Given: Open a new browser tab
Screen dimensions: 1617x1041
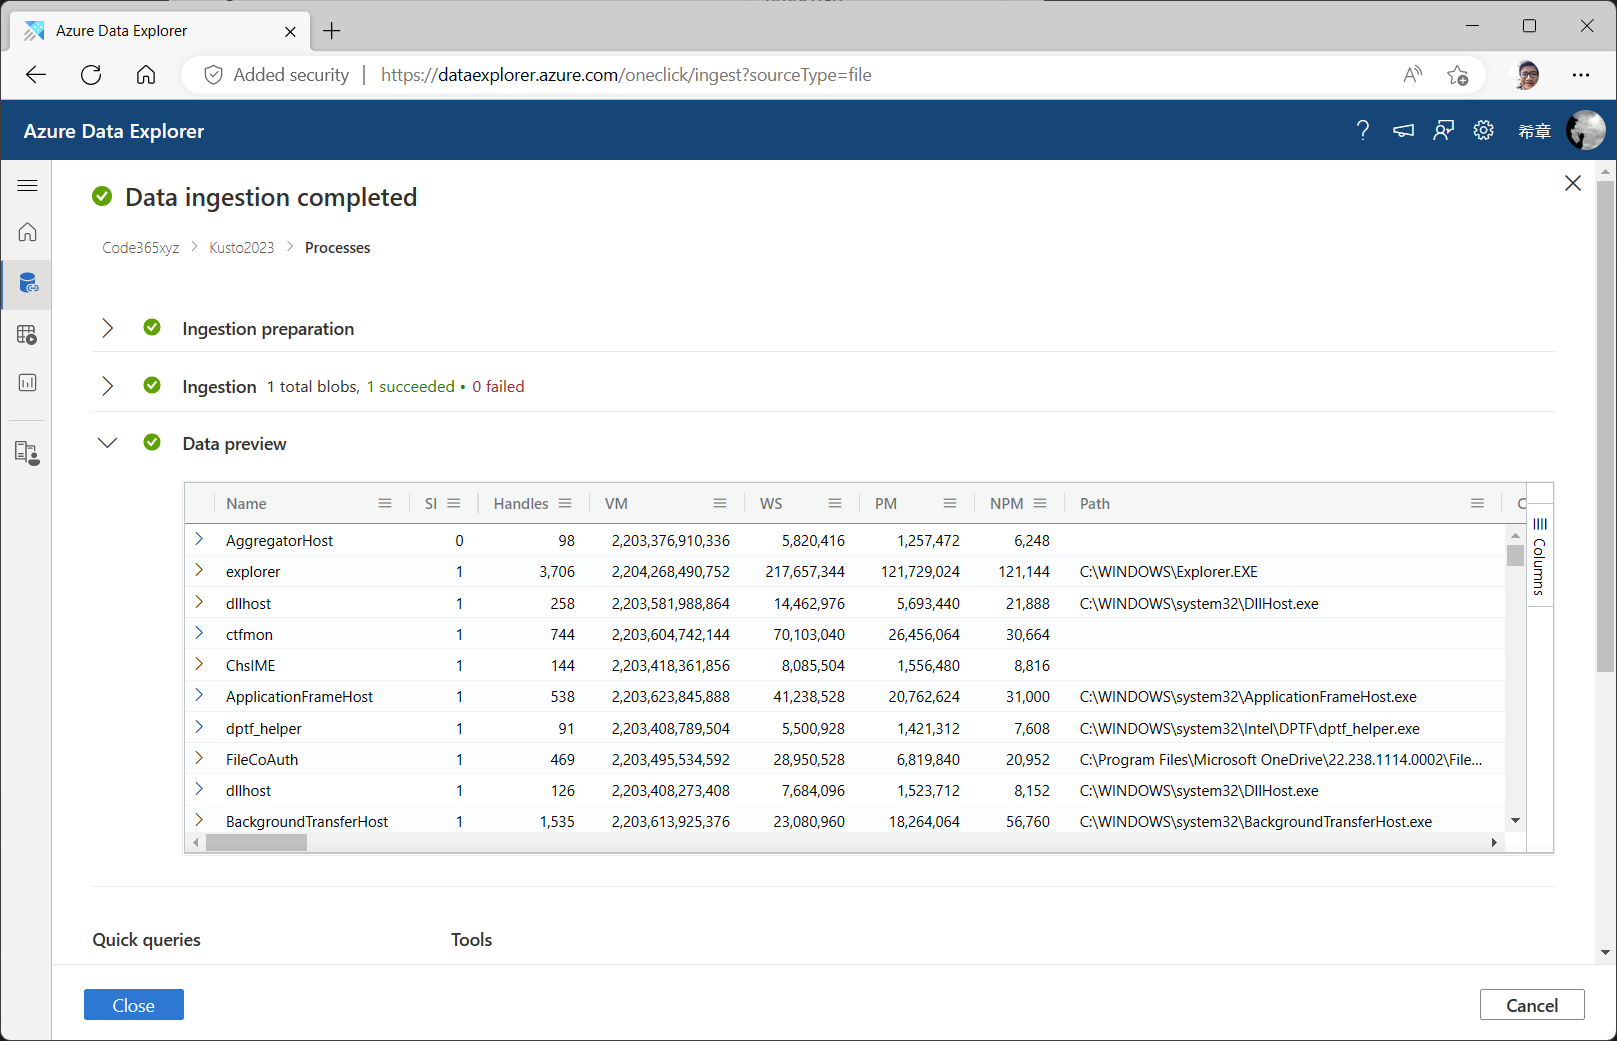Looking at the screenshot, I should pyautogui.click(x=332, y=31).
